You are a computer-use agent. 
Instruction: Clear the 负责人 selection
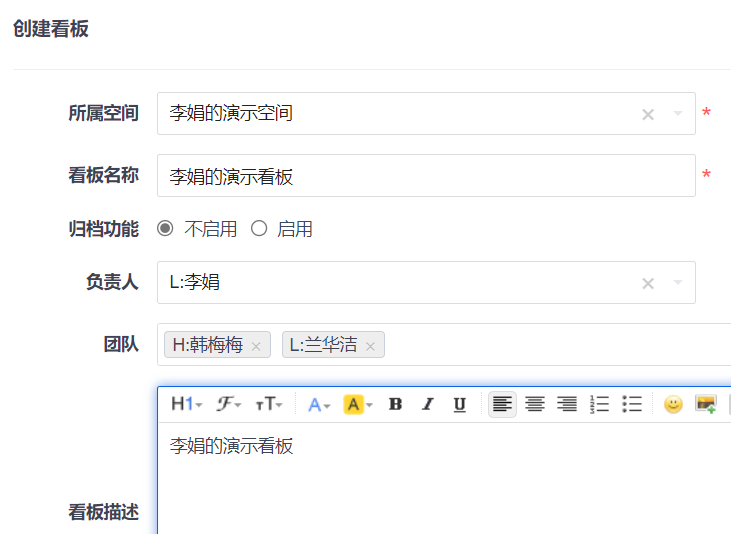648,283
